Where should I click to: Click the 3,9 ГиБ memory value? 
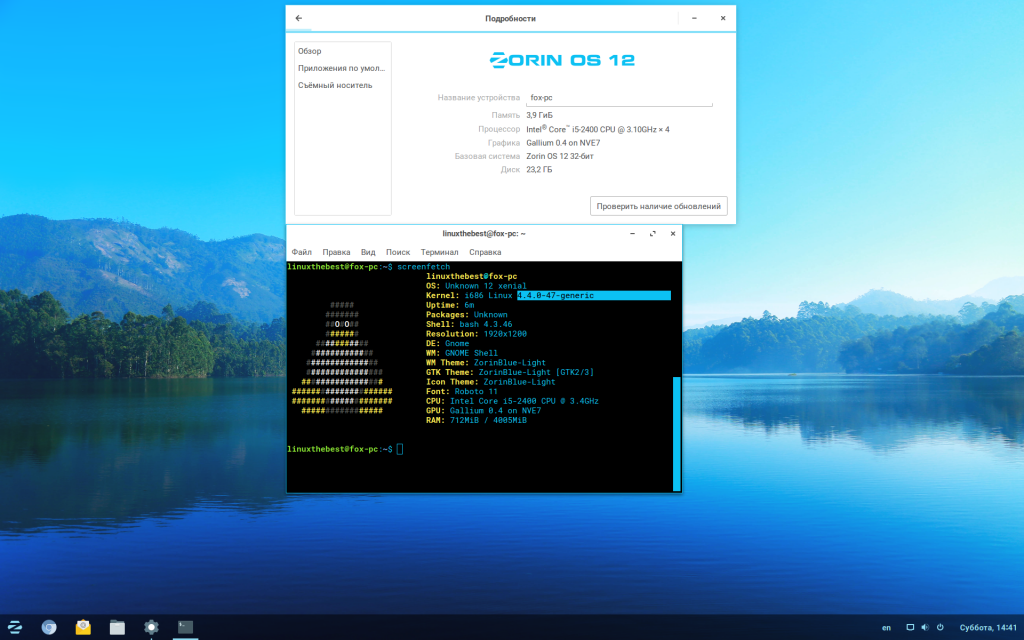[x=539, y=115]
